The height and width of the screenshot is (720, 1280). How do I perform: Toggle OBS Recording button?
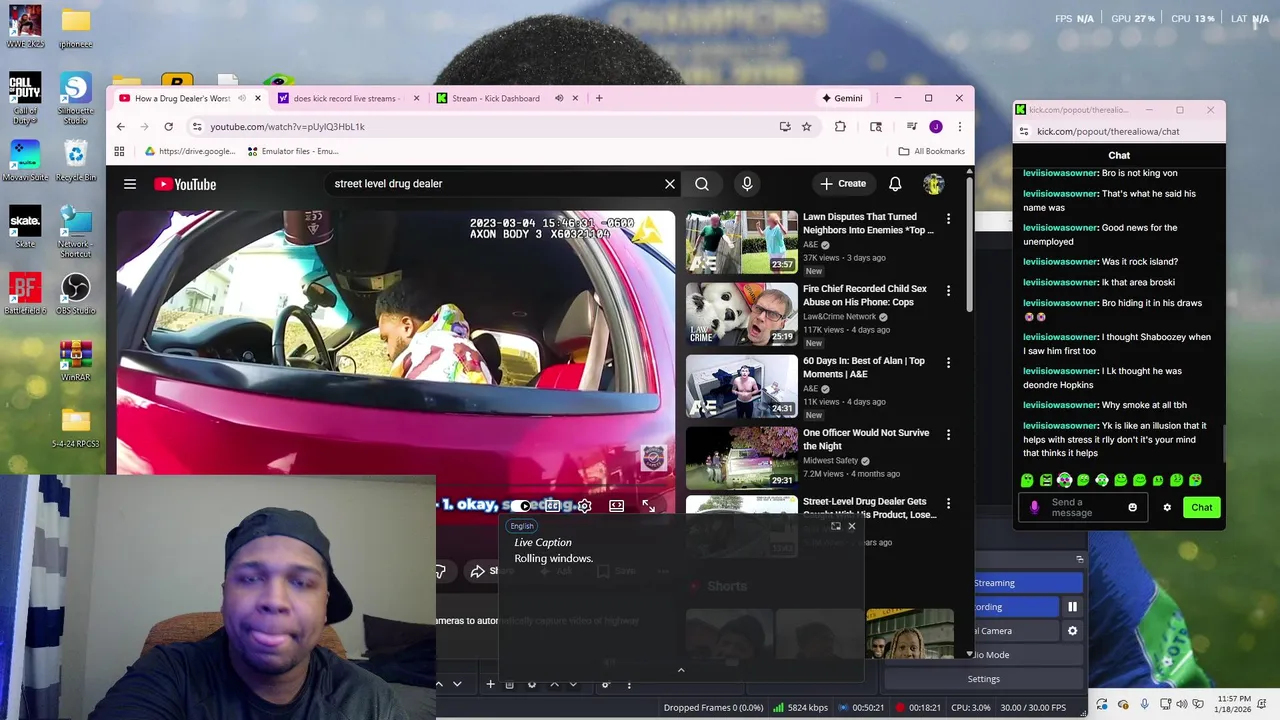pos(1015,607)
